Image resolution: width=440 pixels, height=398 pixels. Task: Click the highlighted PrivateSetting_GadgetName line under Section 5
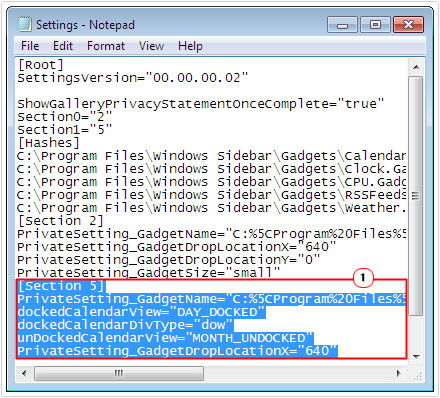(x=212, y=299)
